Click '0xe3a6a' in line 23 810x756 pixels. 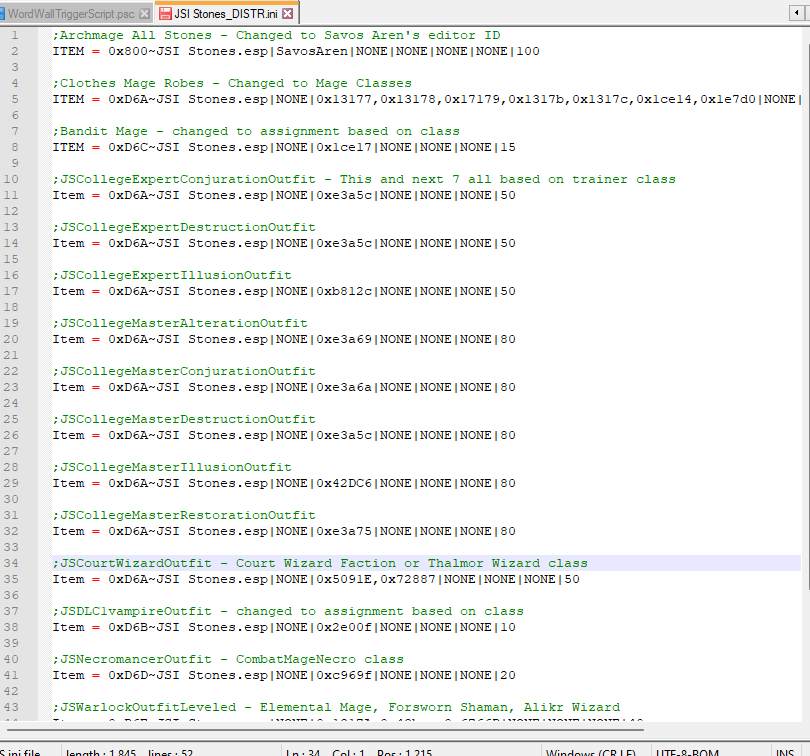tap(344, 388)
